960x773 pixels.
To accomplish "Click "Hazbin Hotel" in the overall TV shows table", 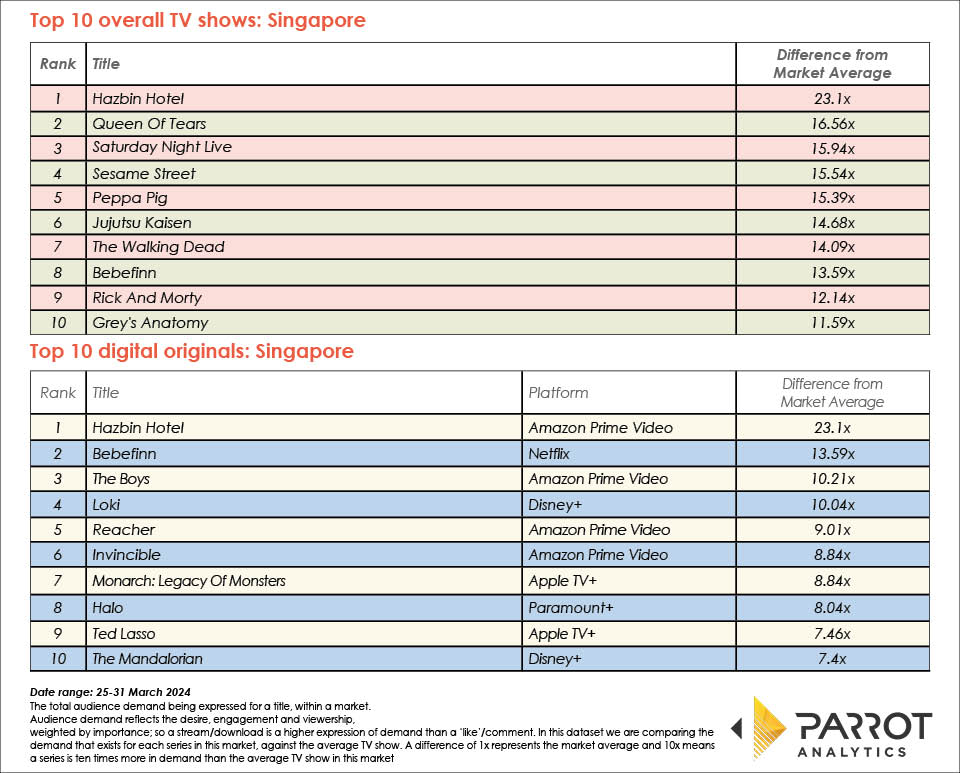I will coord(138,99).
